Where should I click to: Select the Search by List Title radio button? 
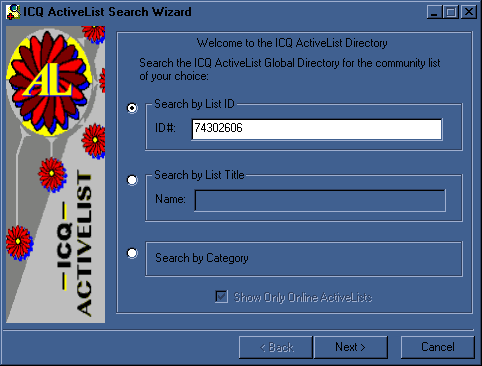coord(132,180)
